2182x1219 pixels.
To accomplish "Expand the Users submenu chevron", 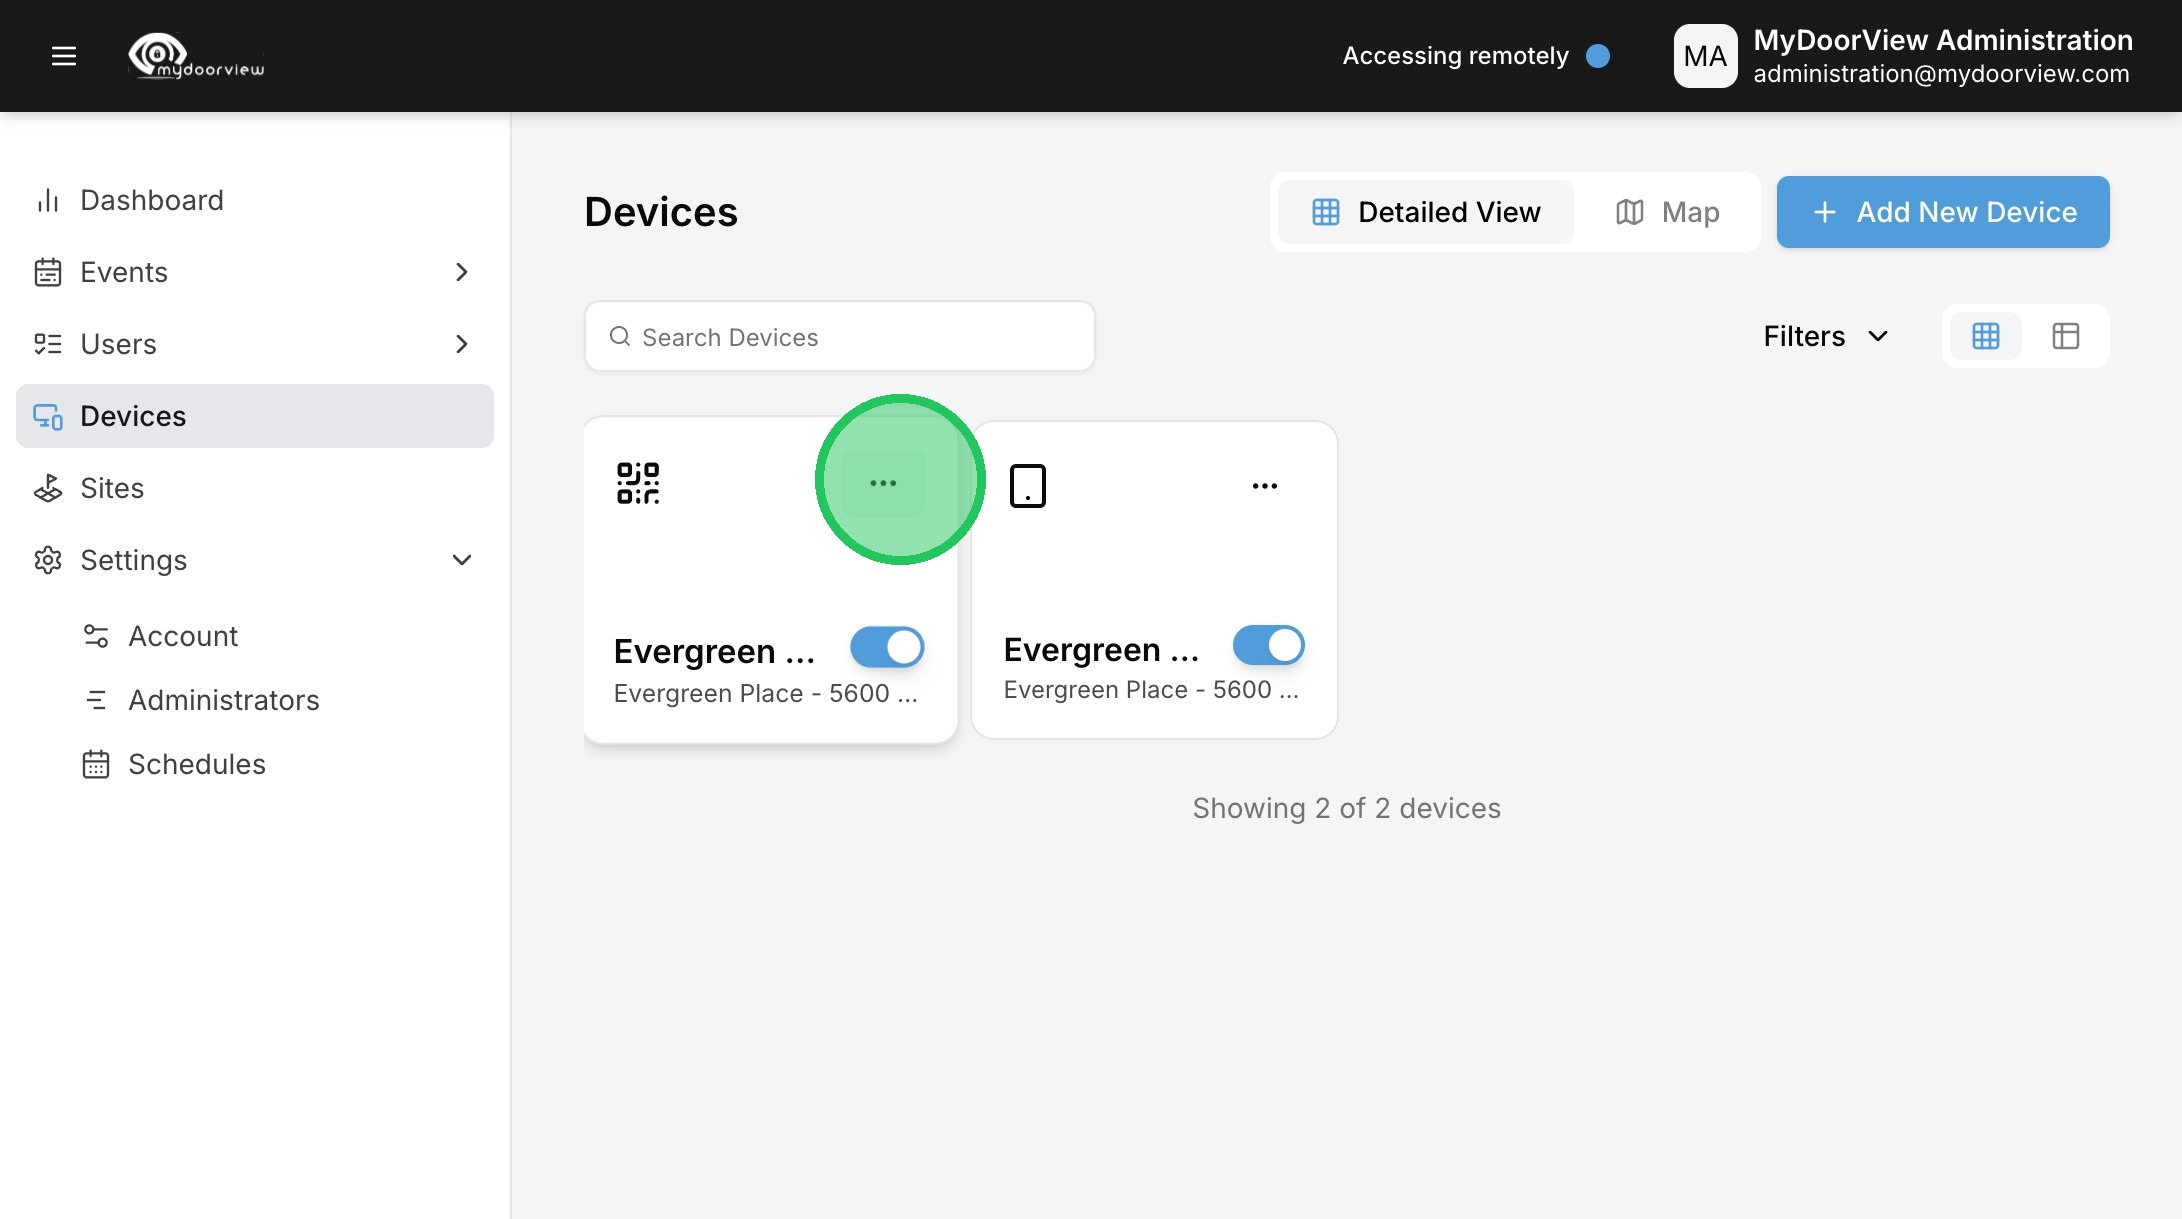I will (x=461, y=344).
